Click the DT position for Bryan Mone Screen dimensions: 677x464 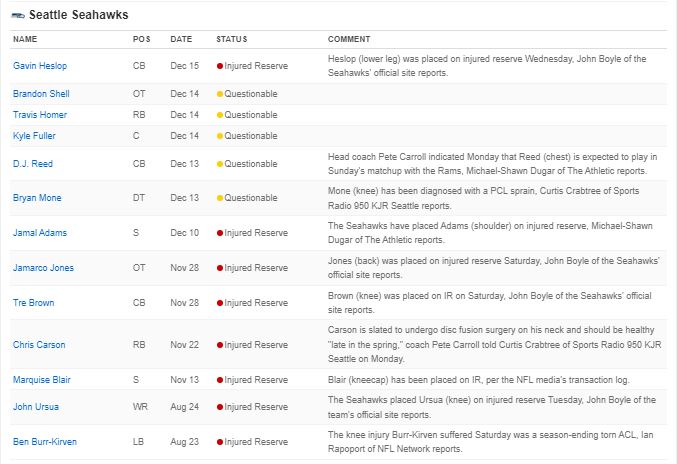(x=139, y=198)
